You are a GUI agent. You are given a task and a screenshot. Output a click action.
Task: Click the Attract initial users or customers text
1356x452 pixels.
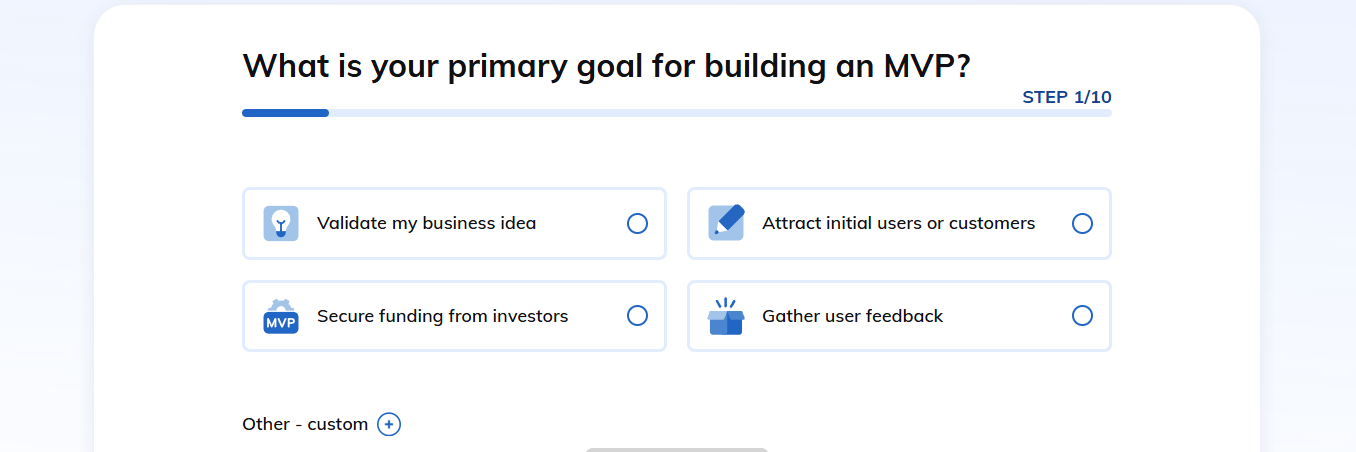click(x=898, y=223)
